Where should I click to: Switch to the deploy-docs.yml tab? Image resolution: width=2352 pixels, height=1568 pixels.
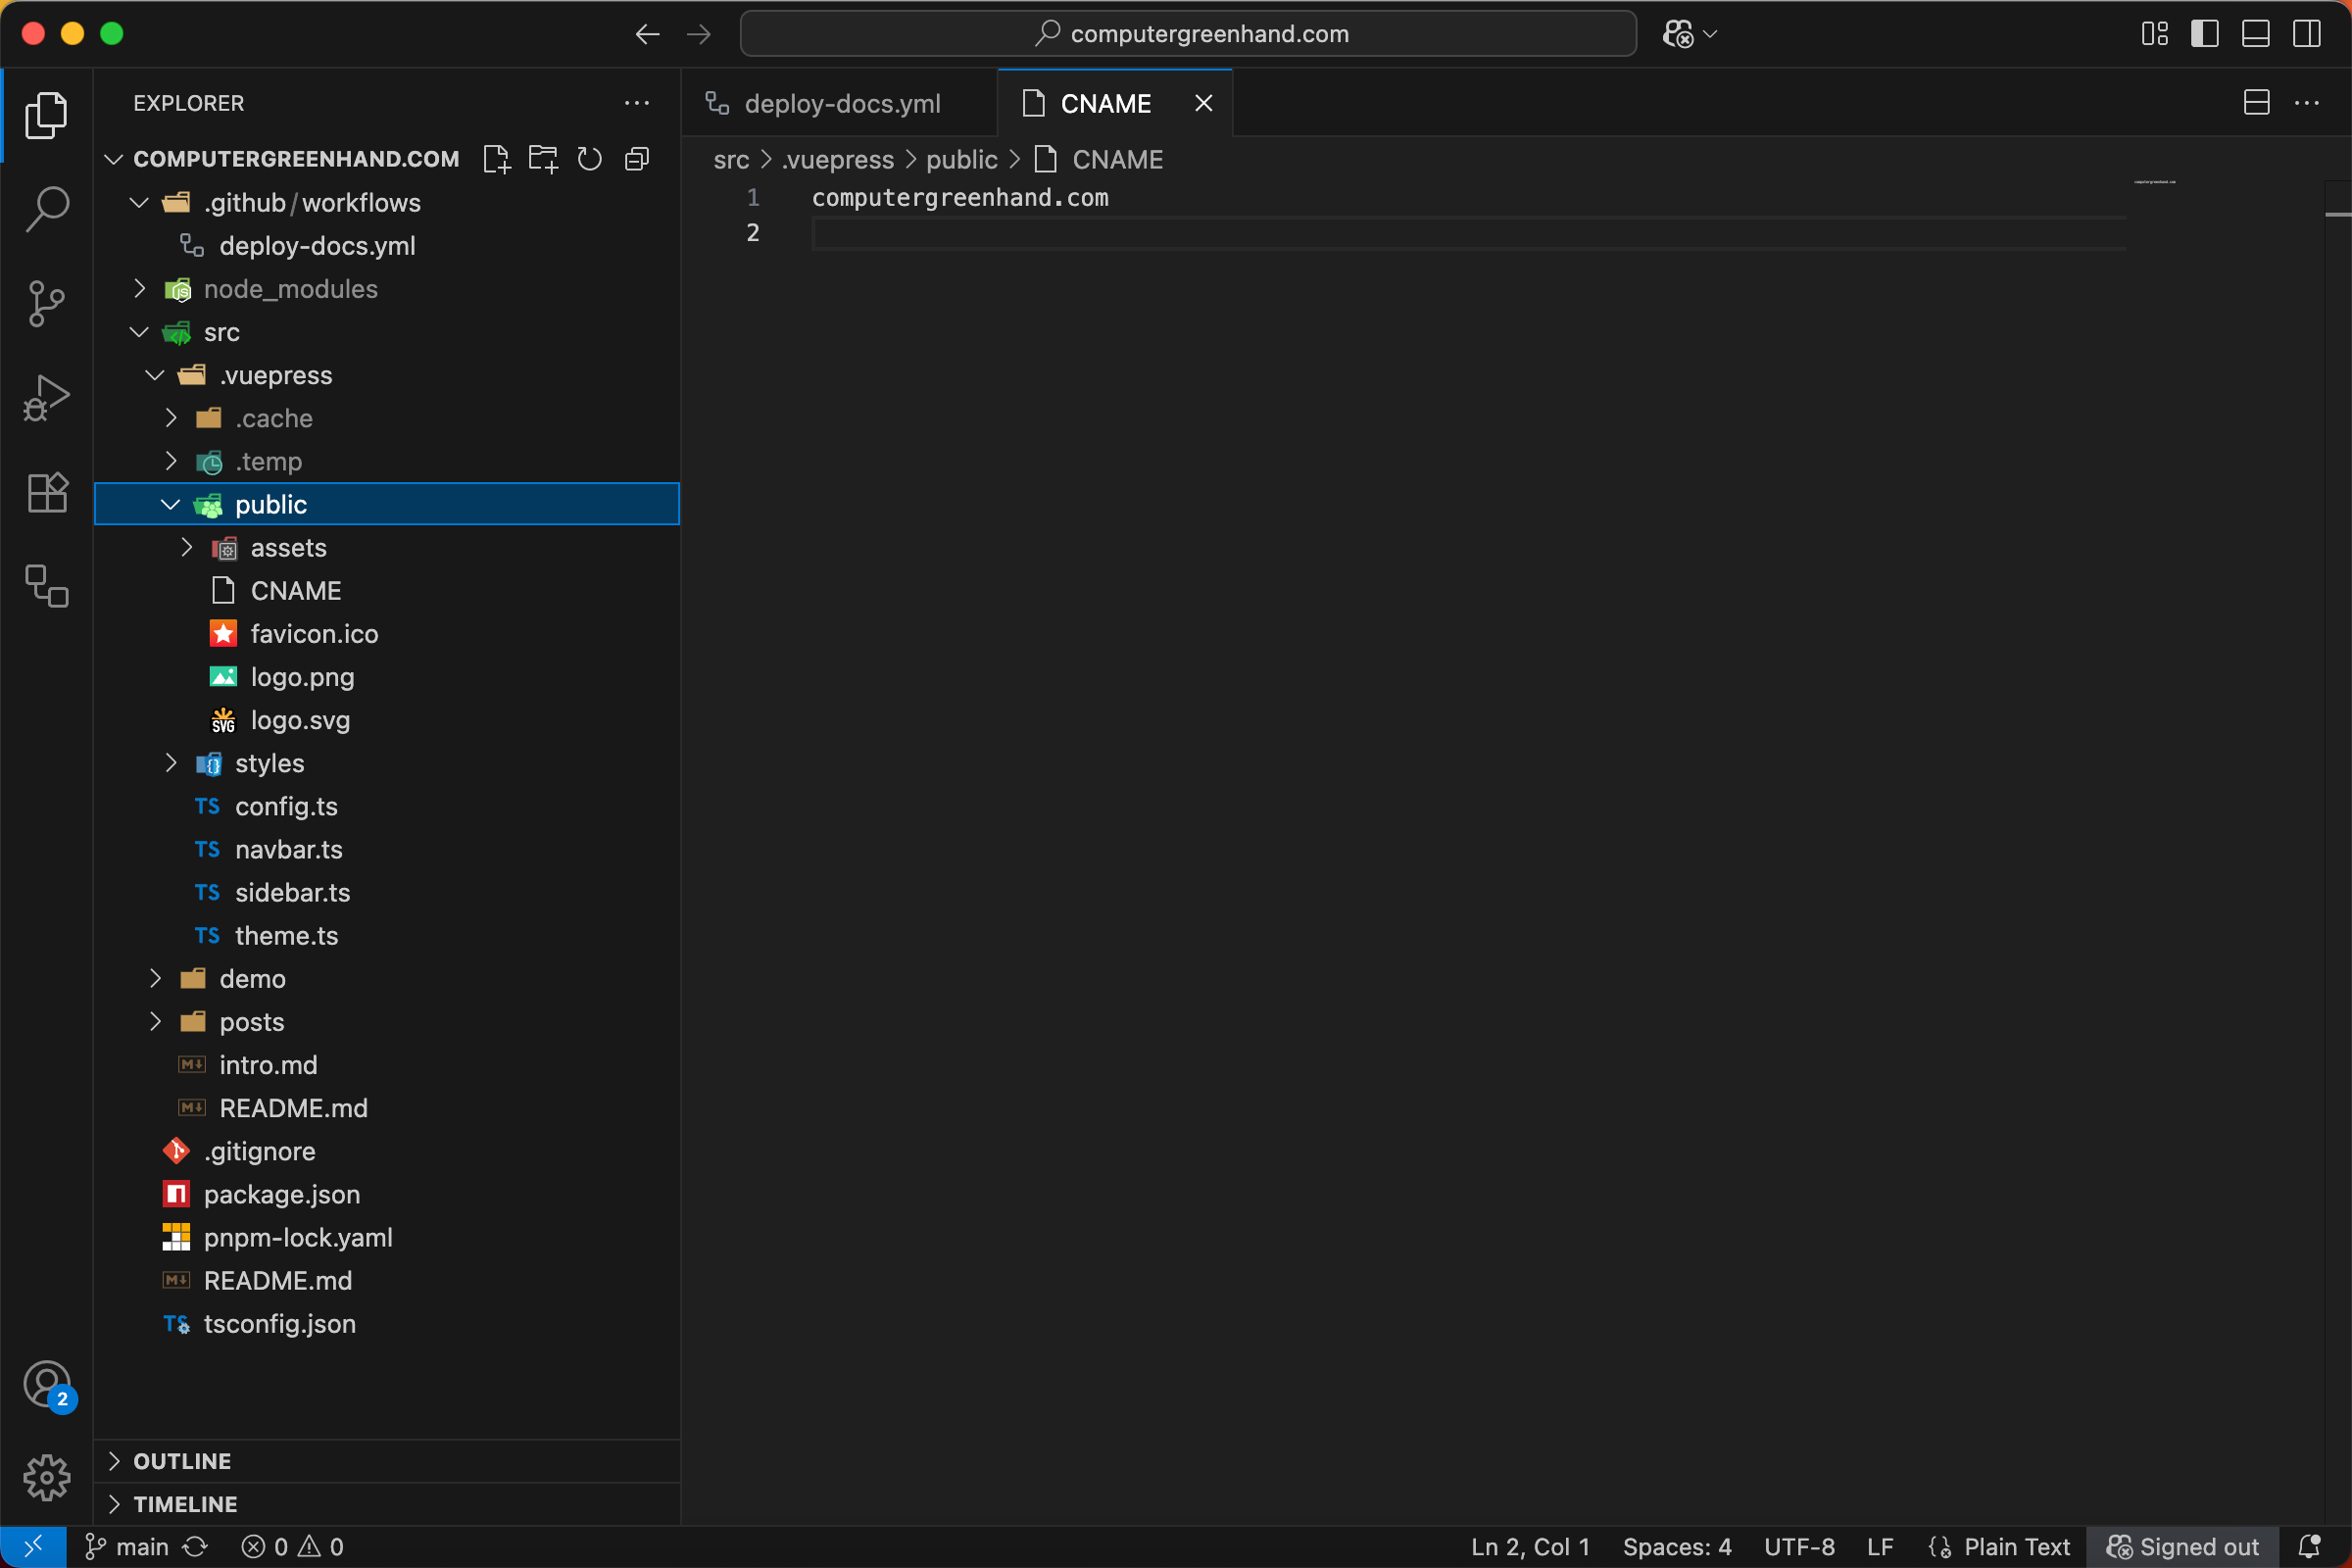click(x=840, y=103)
